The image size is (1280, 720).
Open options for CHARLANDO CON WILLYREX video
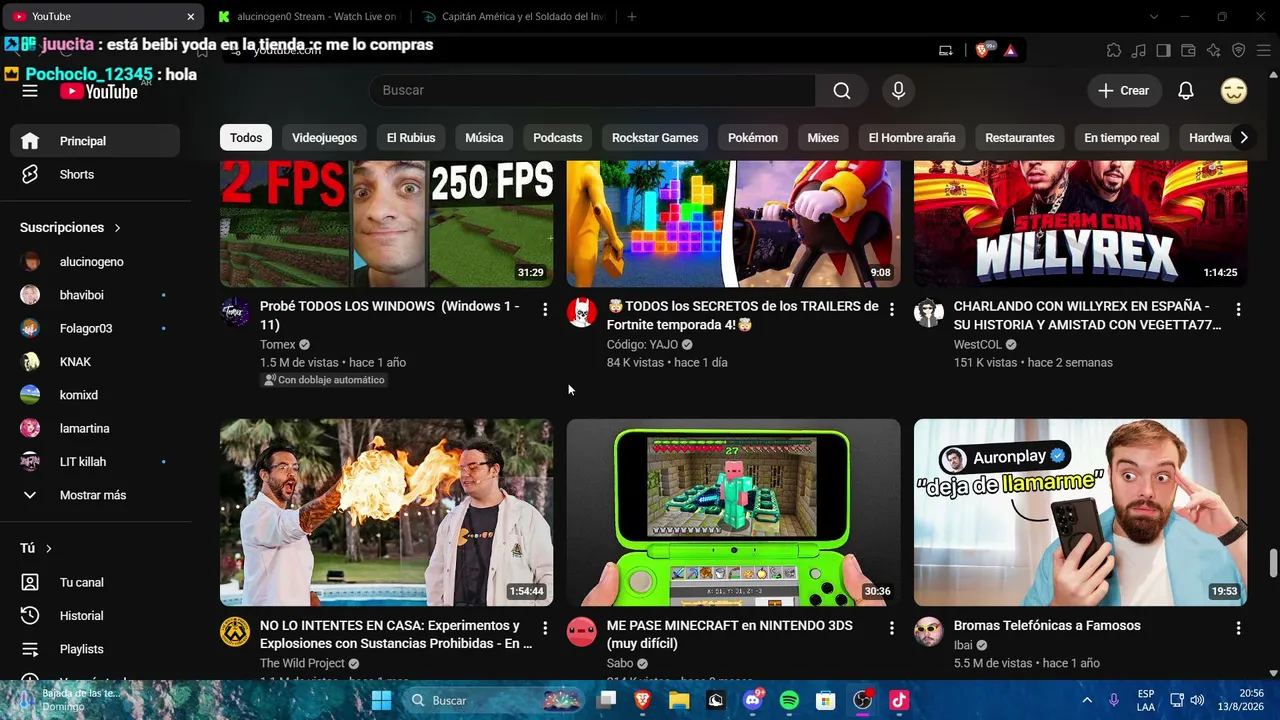[x=1239, y=310]
